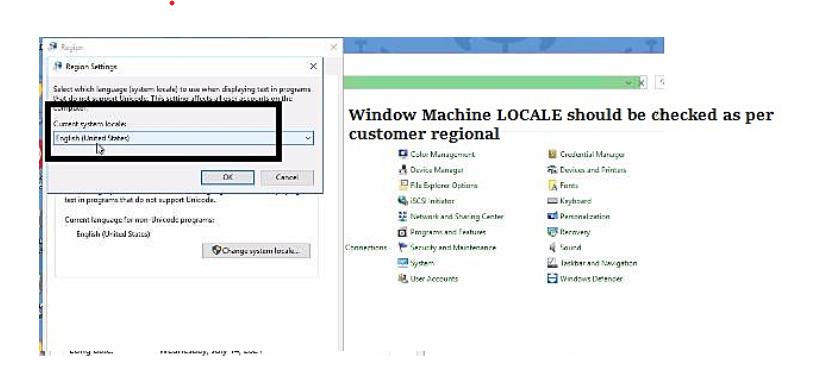Expand the Control Panel address bar dropdown chevron

click(x=628, y=82)
